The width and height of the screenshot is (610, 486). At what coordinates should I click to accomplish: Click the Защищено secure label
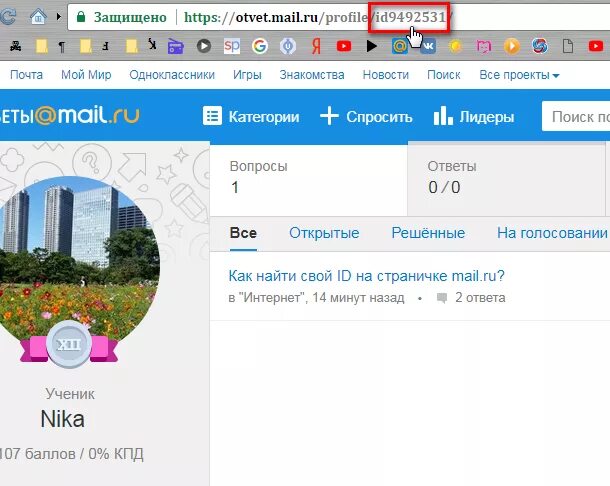(x=130, y=17)
